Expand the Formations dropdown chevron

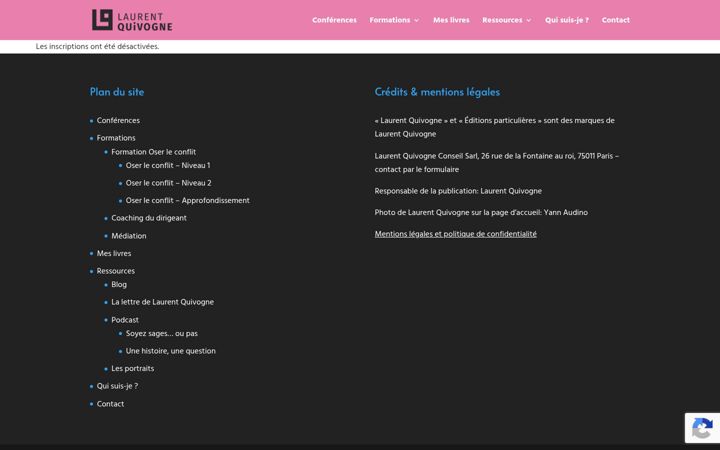pos(416,20)
